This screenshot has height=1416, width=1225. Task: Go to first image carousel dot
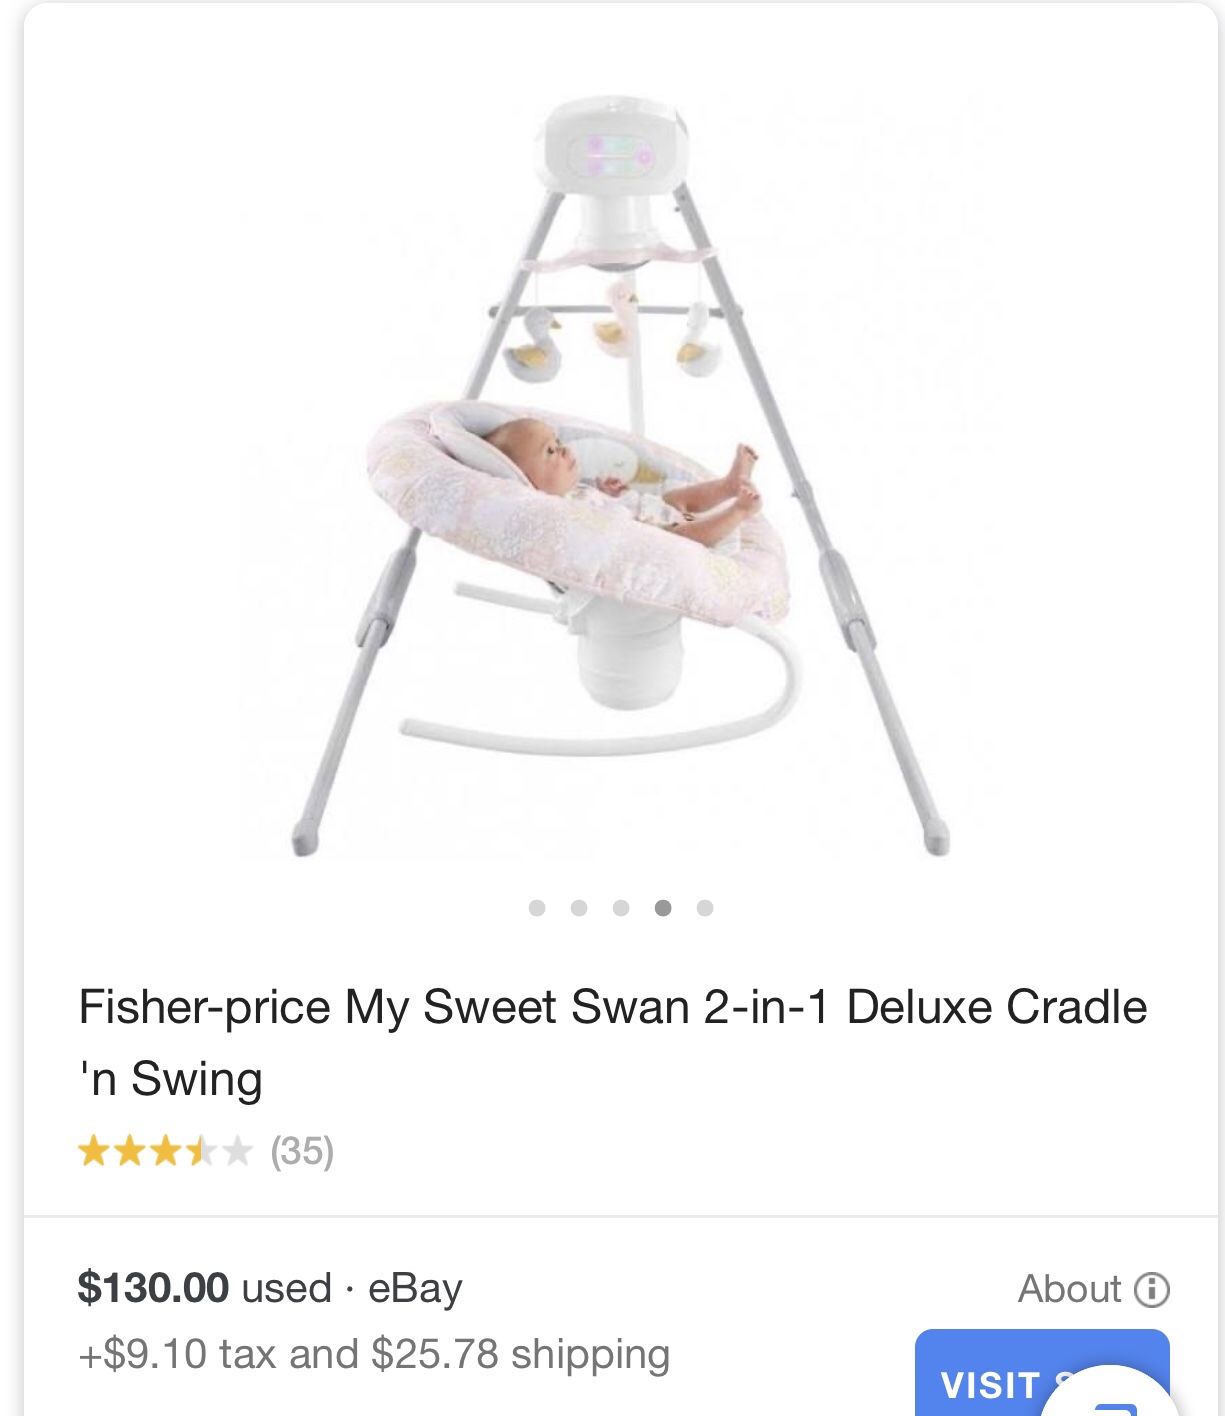point(537,908)
